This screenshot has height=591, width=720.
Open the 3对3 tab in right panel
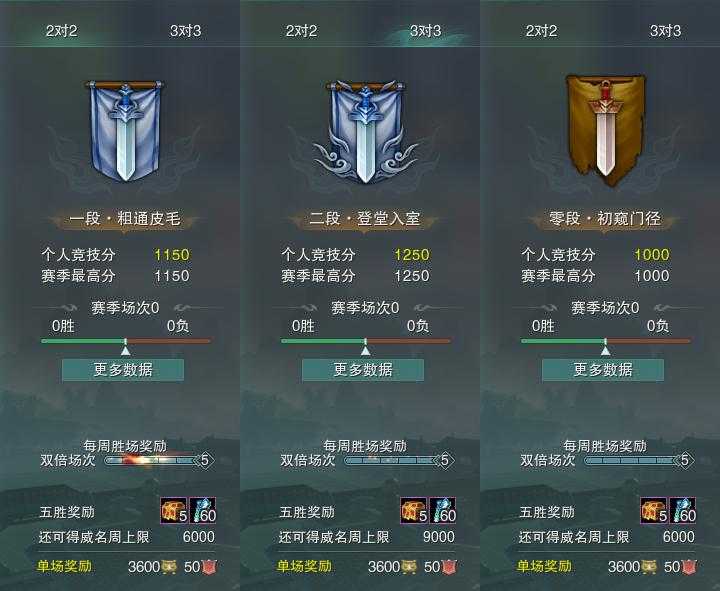[x=665, y=31]
